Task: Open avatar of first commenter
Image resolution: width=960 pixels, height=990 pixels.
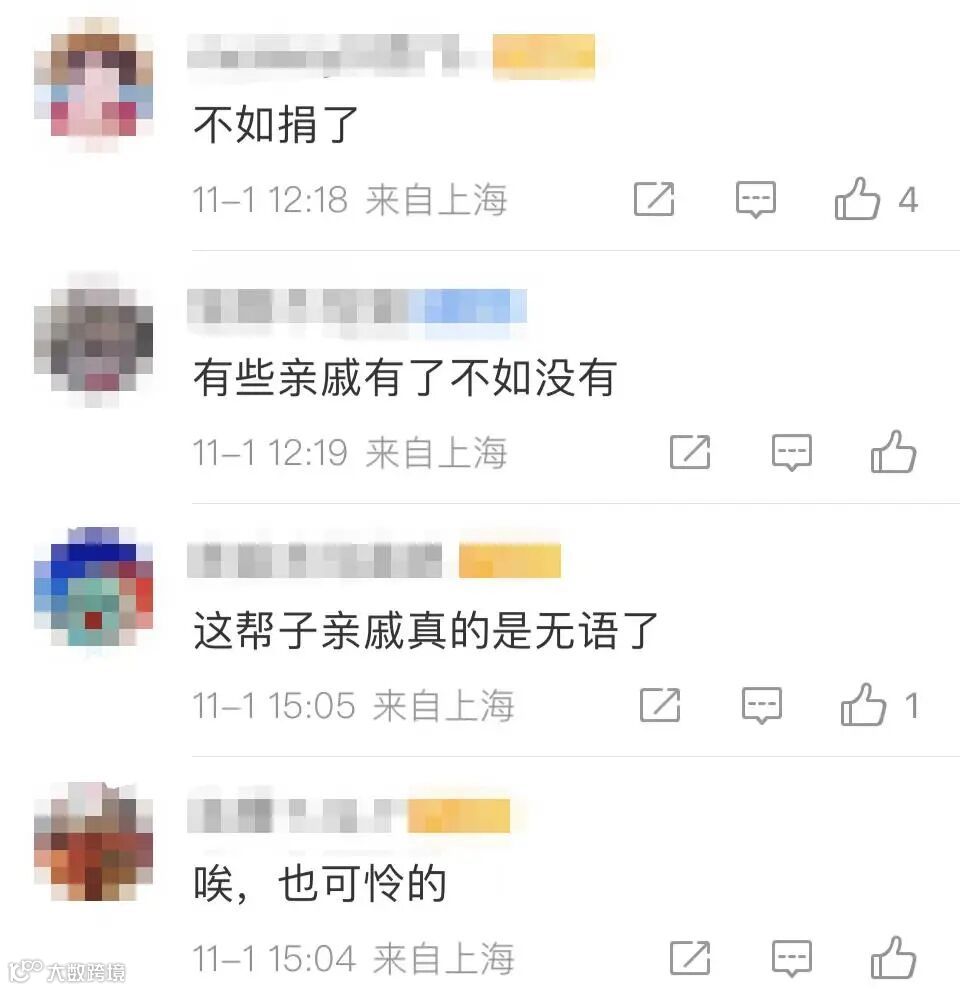Action: [x=93, y=85]
